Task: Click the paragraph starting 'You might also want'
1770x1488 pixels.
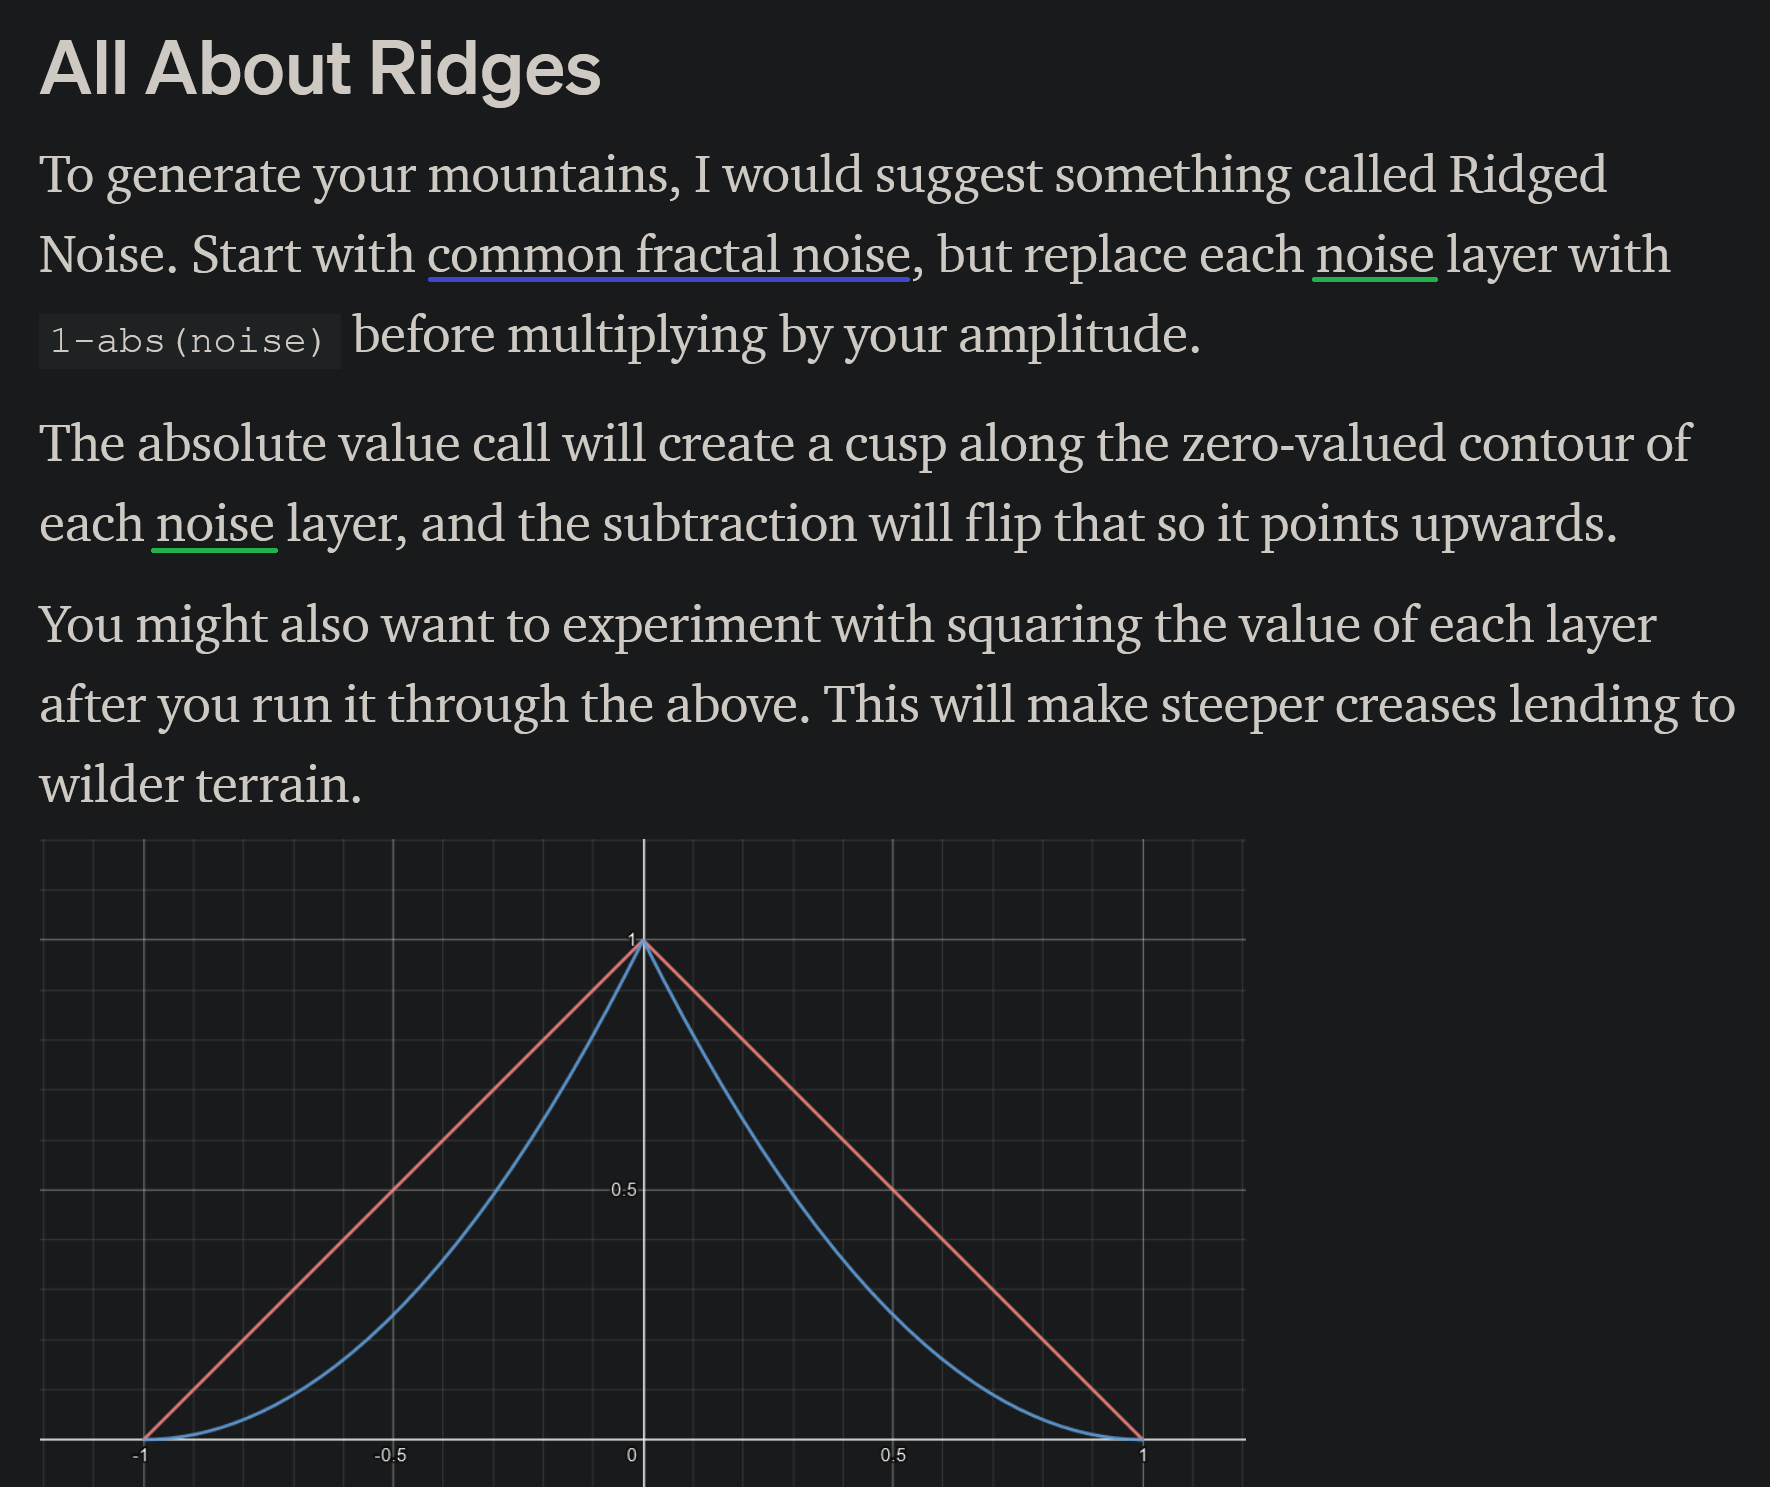Action: (x=887, y=705)
